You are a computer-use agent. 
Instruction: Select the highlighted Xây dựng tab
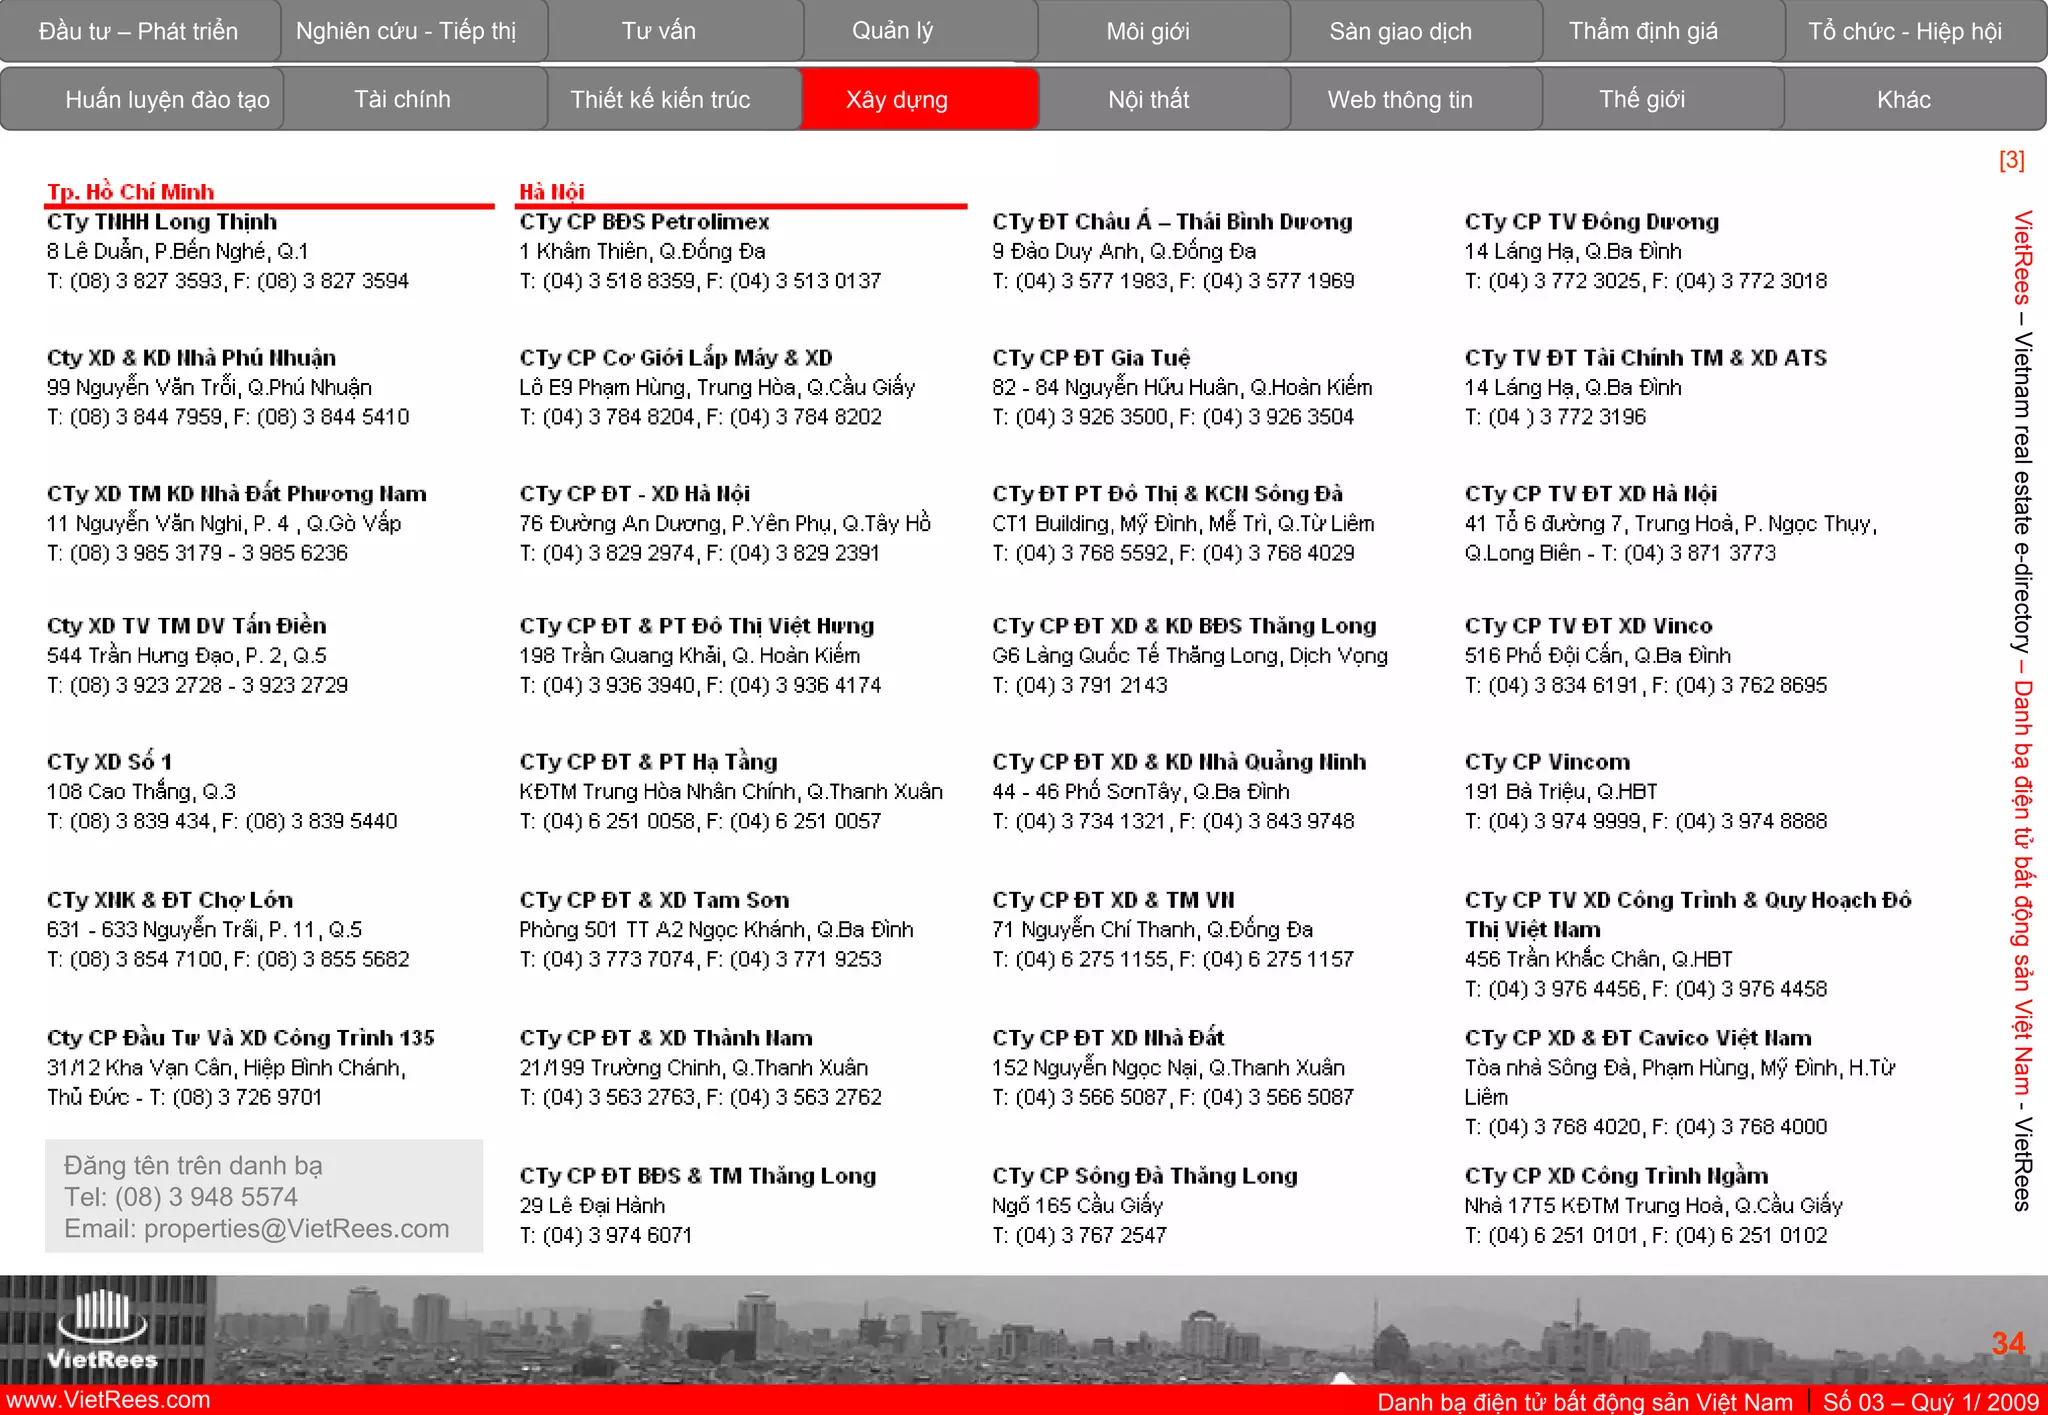coord(897,99)
